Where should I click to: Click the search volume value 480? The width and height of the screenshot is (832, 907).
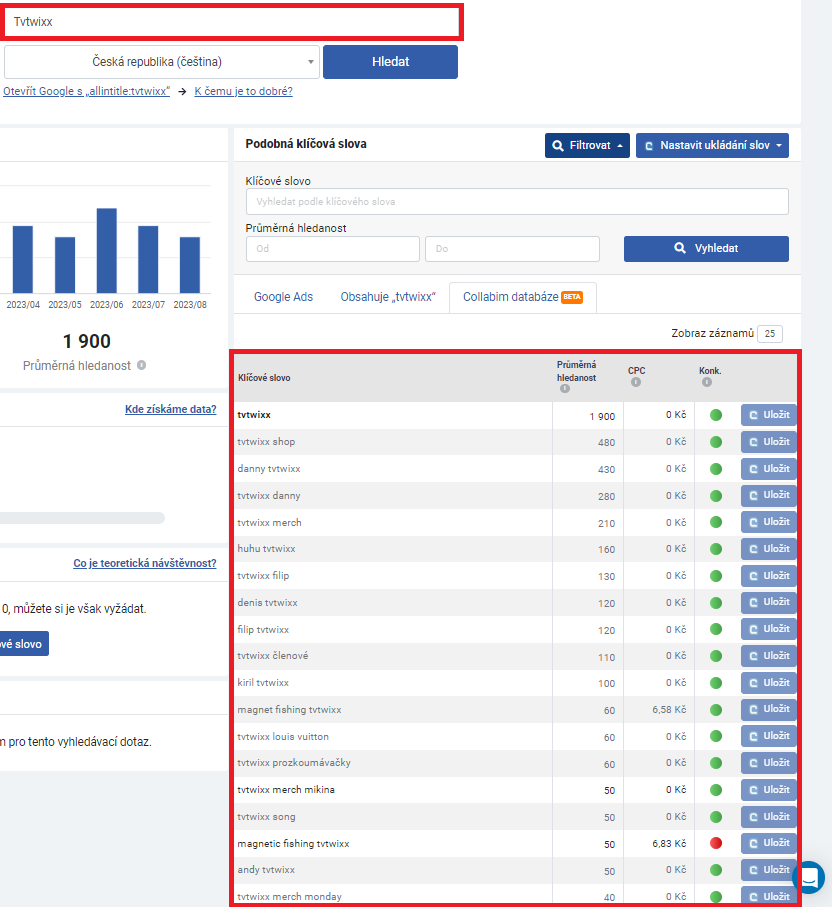pyautogui.click(x=606, y=443)
